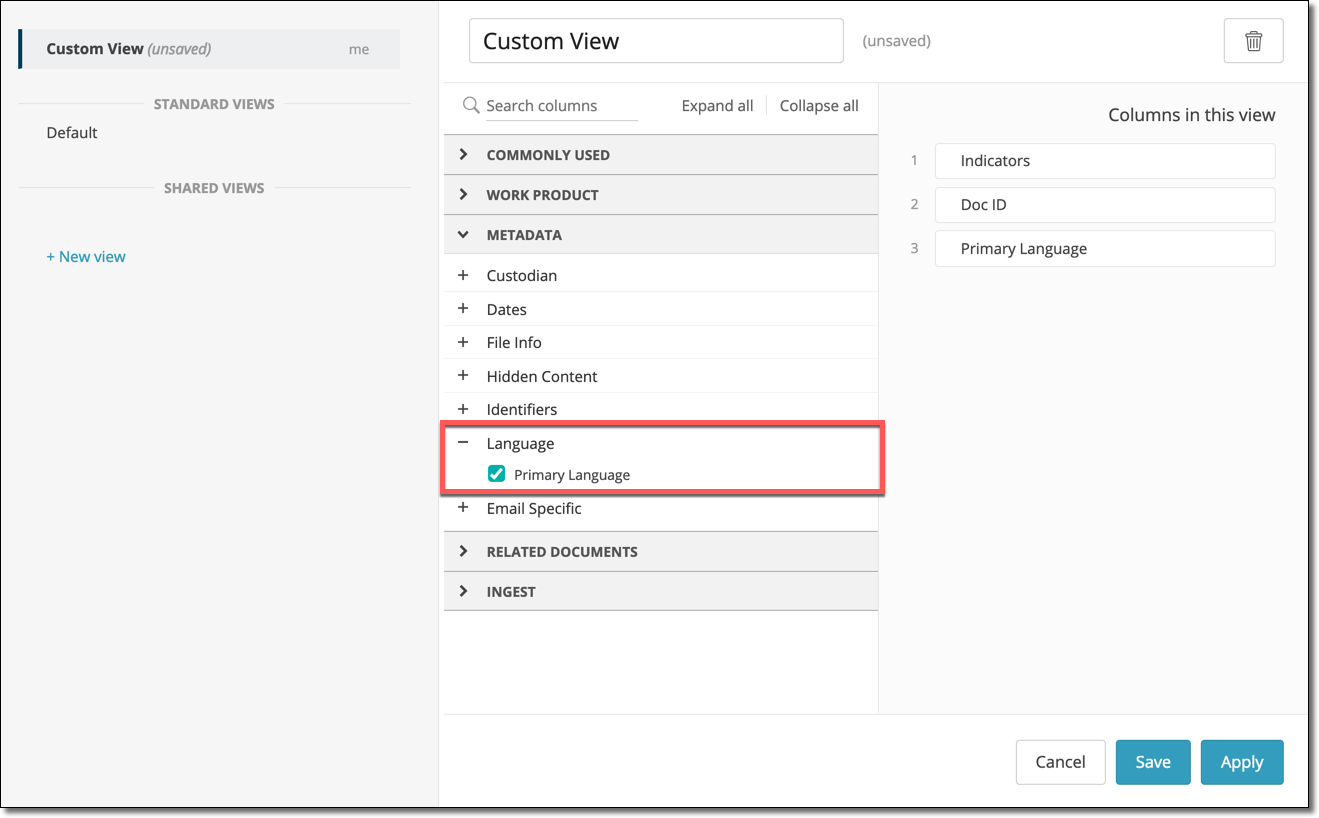Screen dimensions: 1319x818
Task: Delete view using the trash icon
Action: pyautogui.click(x=1253, y=41)
